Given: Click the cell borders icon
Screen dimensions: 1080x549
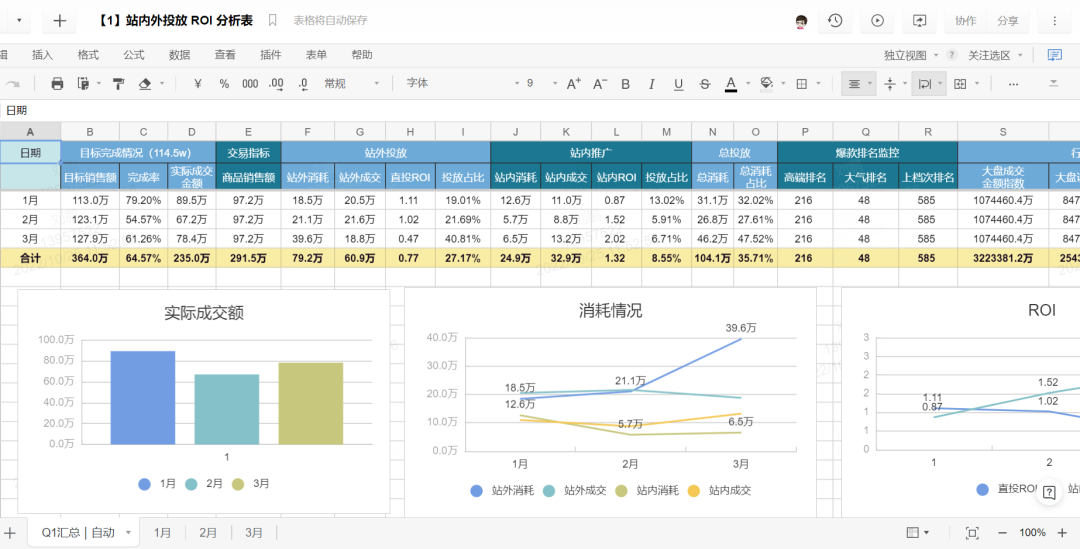Looking at the screenshot, I should pyautogui.click(x=801, y=83).
